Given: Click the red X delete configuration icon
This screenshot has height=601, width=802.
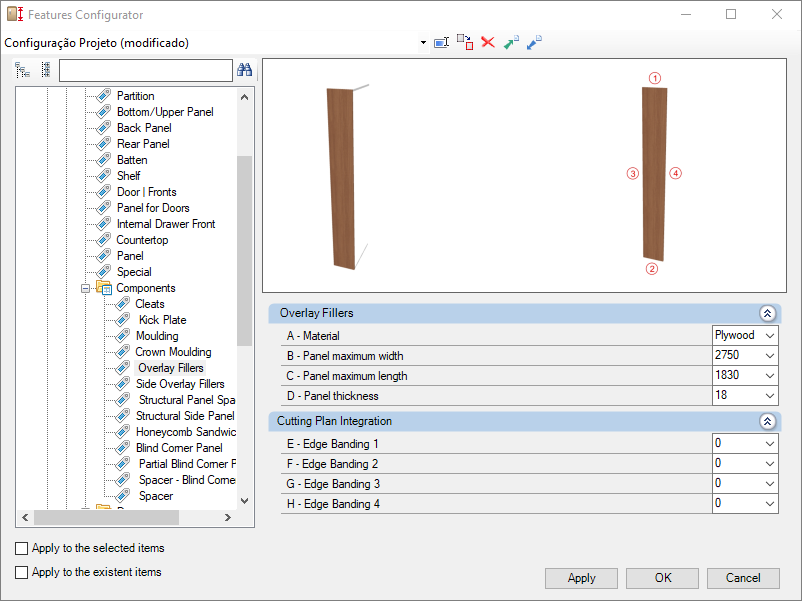Looking at the screenshot, I should coord(488,42).
